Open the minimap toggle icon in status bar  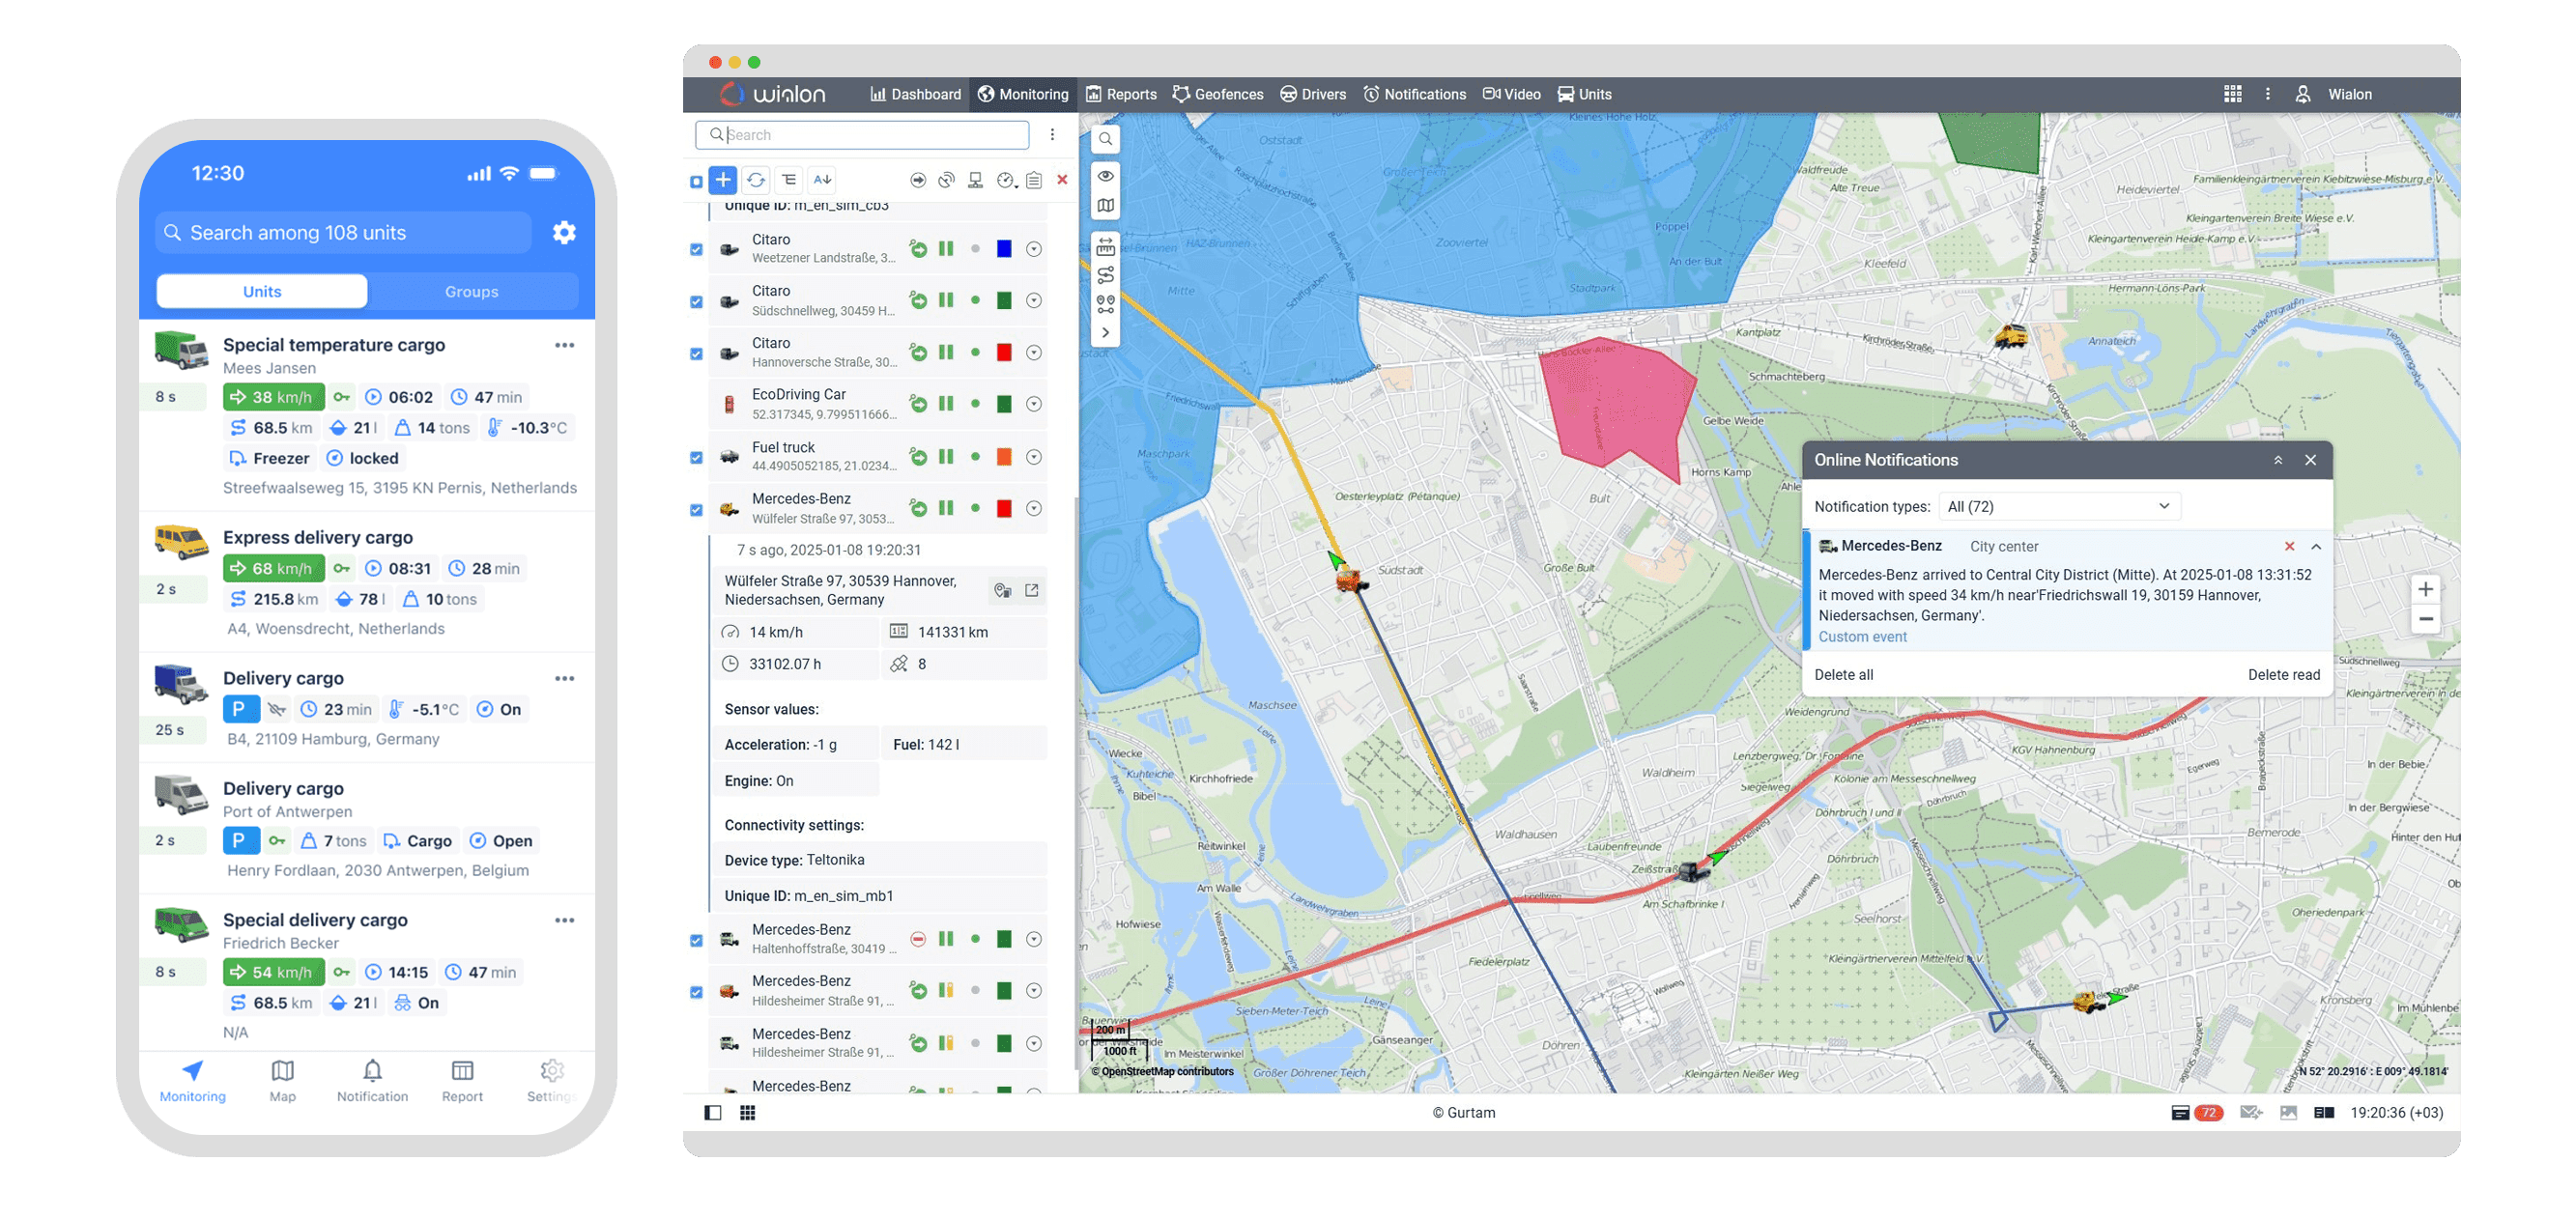[2324, 1112]
